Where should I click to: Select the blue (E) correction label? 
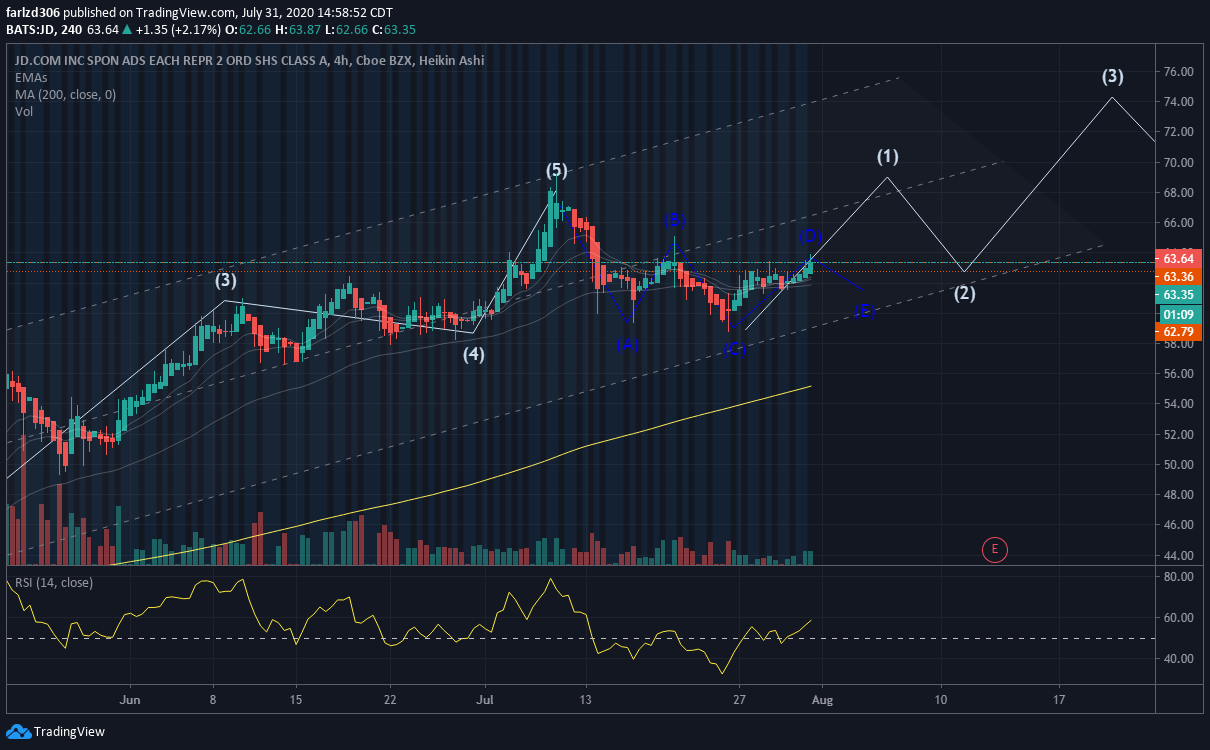pos(865,312)
